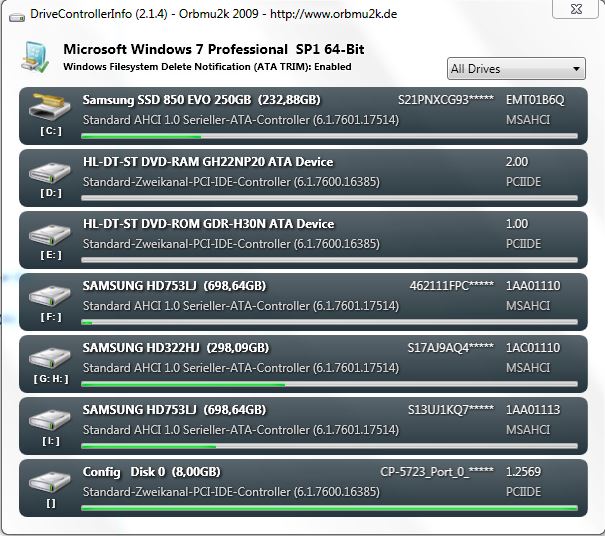Close the DriveControllerInfo window
Image resolution: width=605 pixels, height=536 pixels.
pos(576,8)
